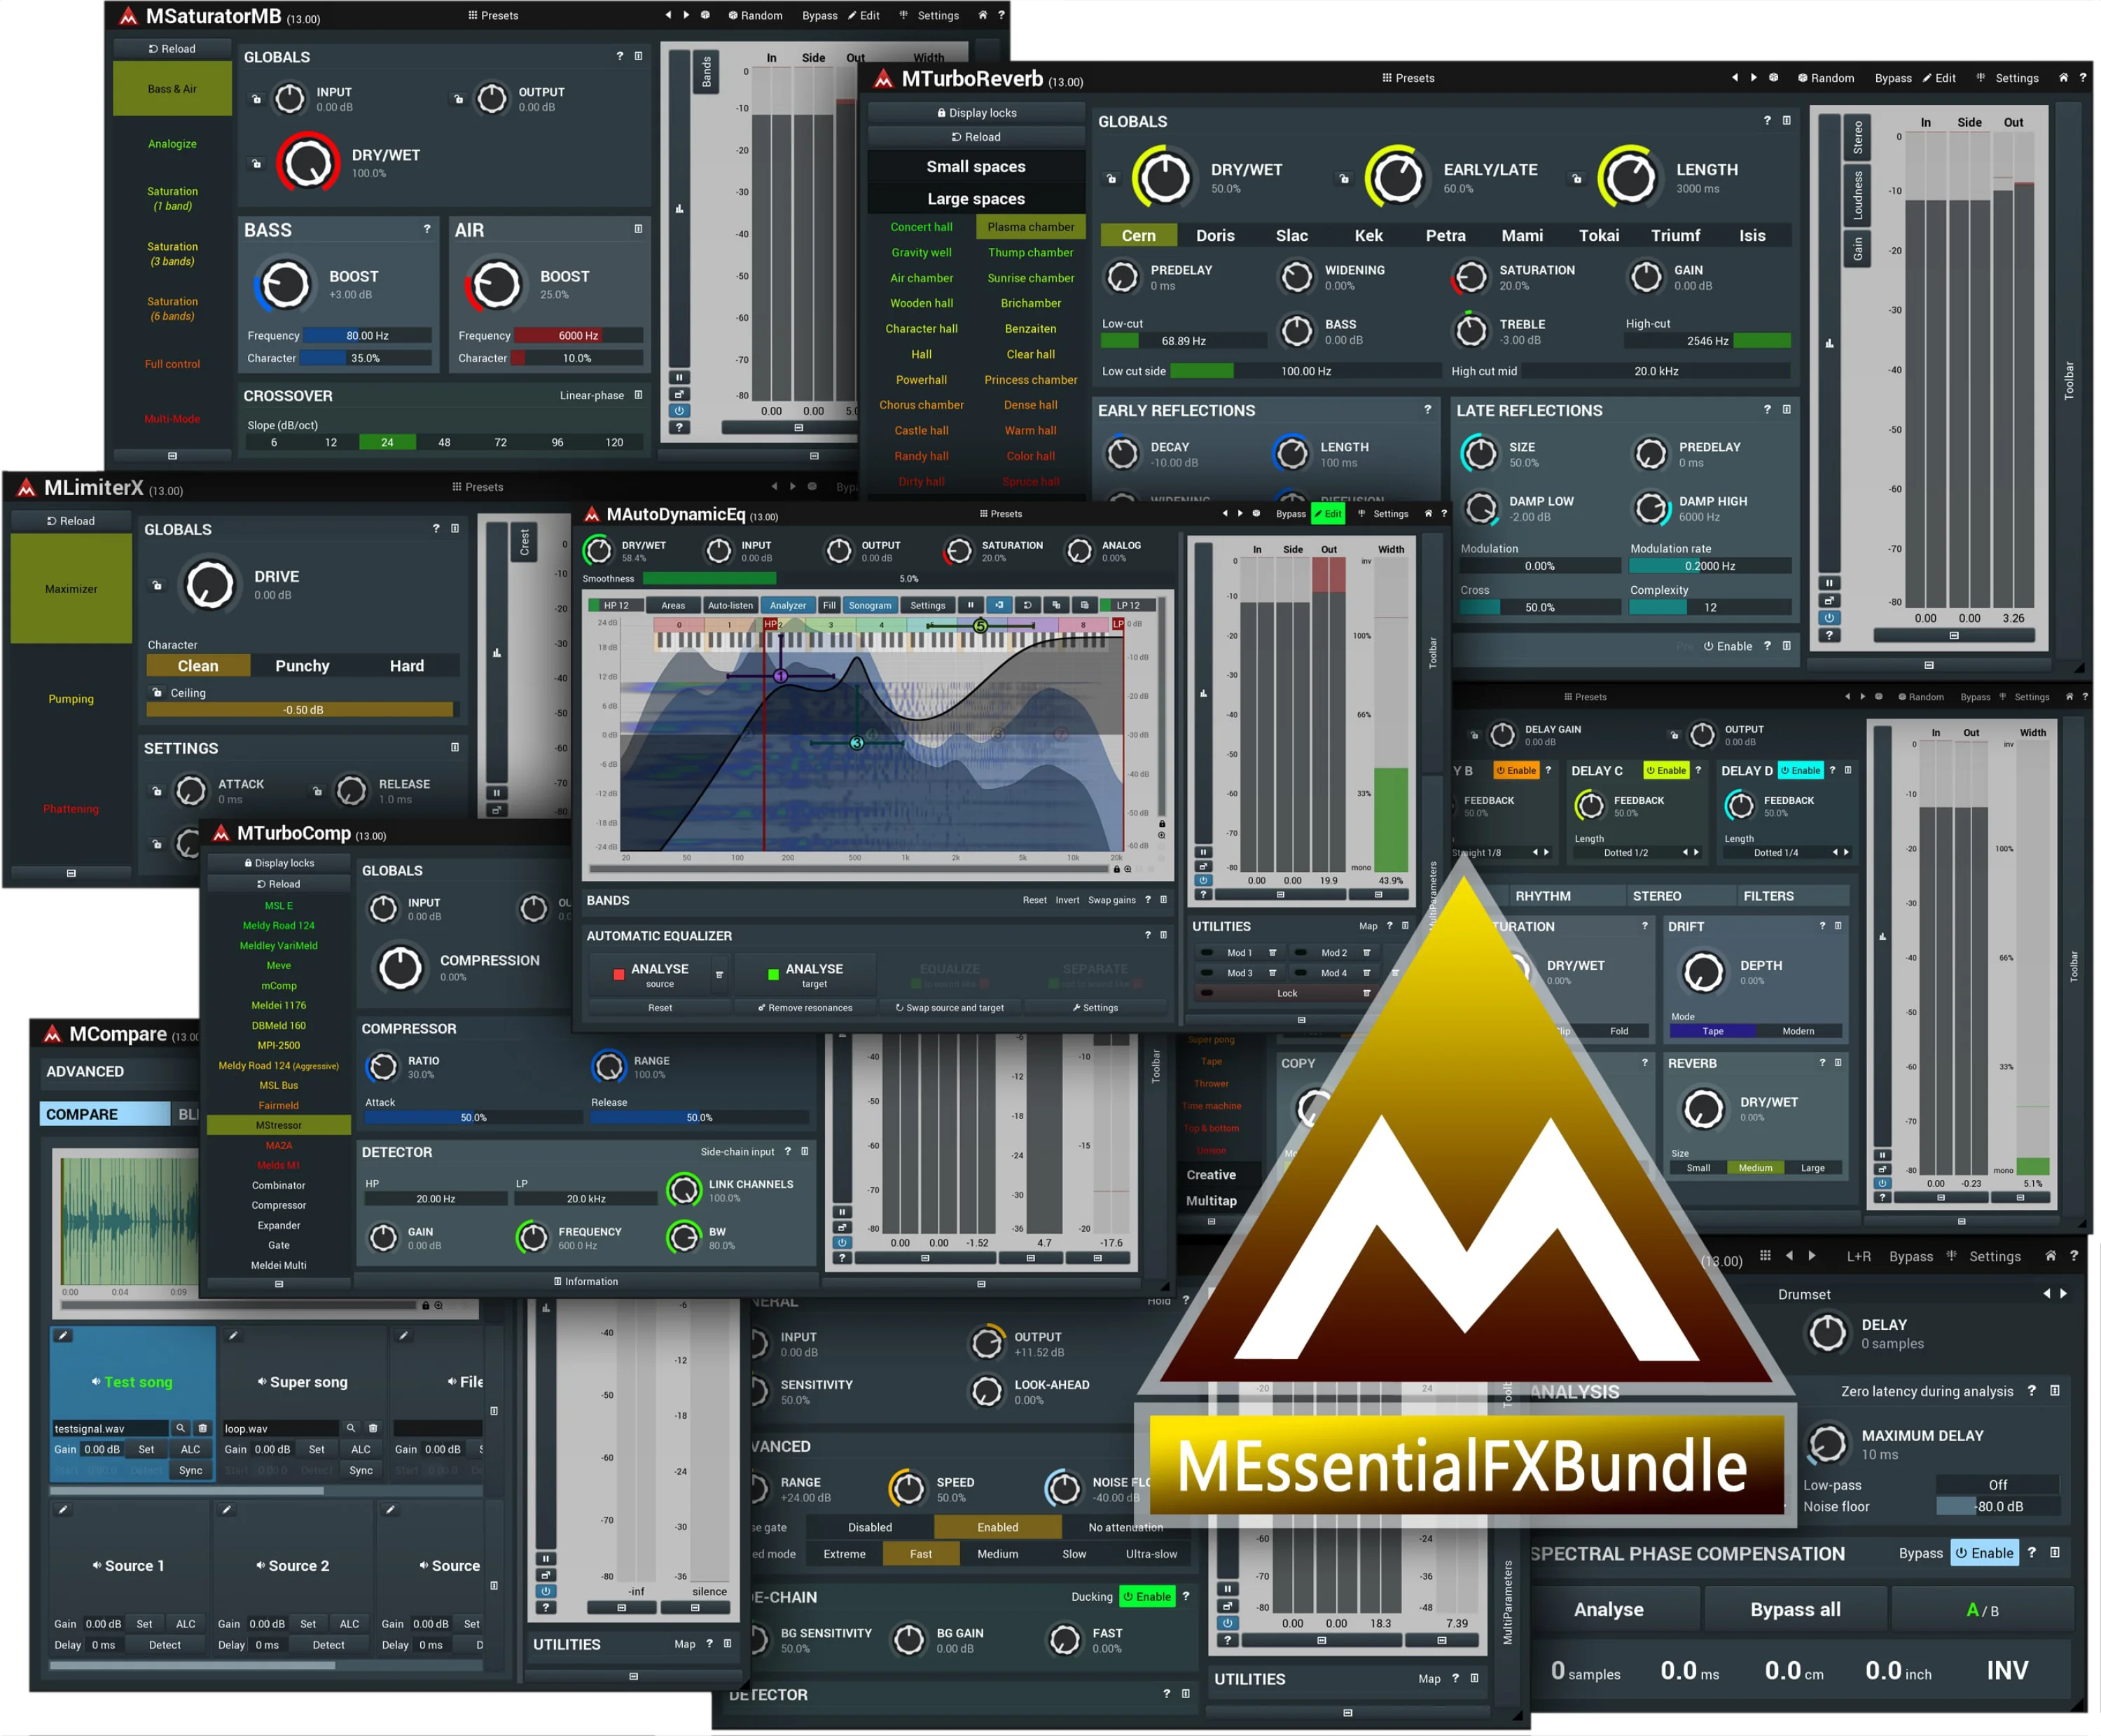Click the Information bar in MTurboComp
Viewport: 2101px width, 1736px height.
coord(586,1281)
